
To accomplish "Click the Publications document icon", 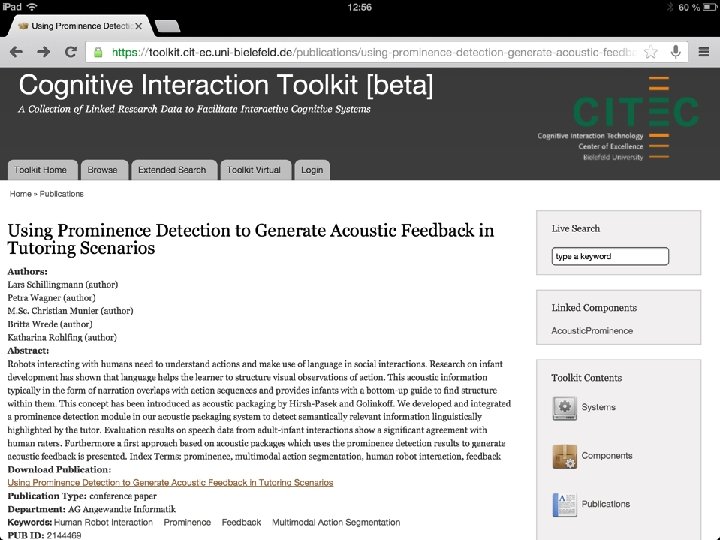I will pyautogui.click(x=564, y=505).
